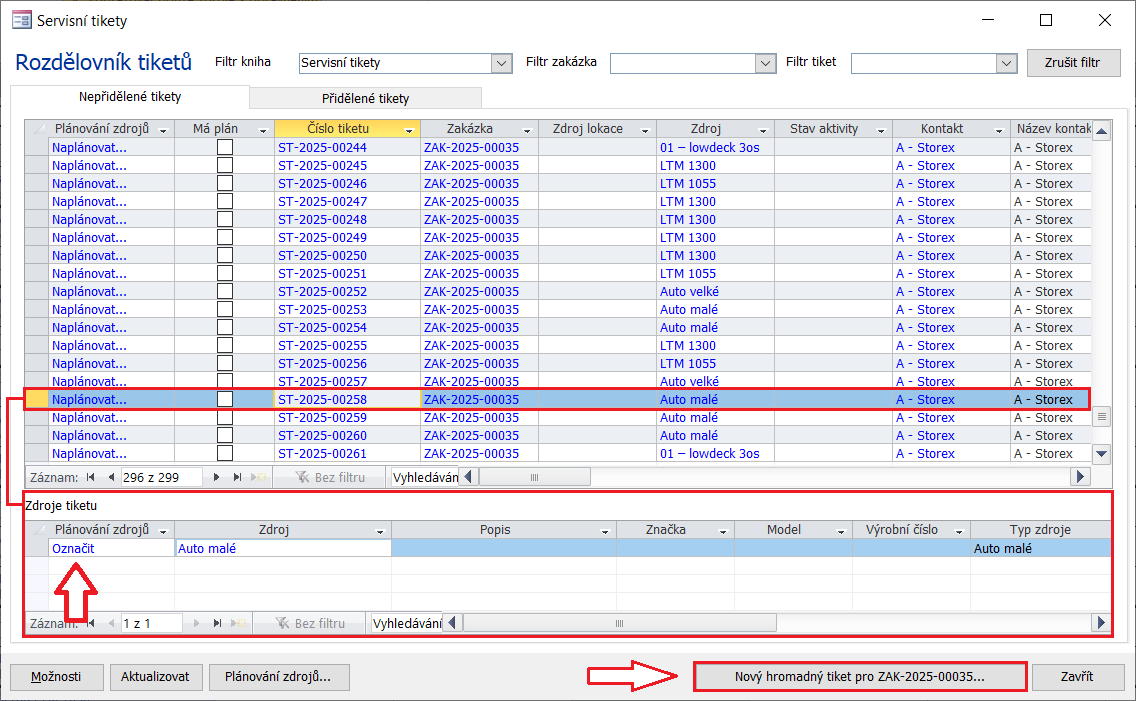Click horizontal scrollbar thumb of upper grid
This screenshot has width=1136, height=701.
(534, 478)
